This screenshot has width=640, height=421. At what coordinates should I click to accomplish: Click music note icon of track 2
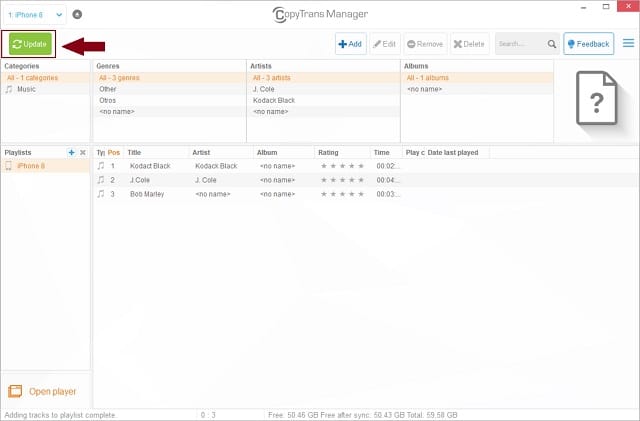coord(101,180)
